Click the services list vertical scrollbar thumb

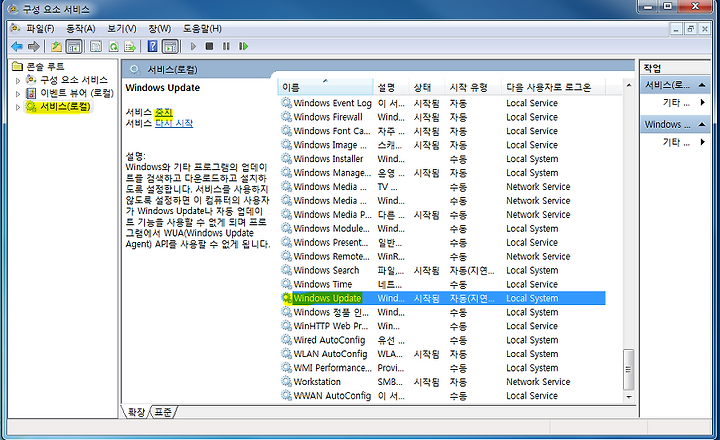[629, 369]
